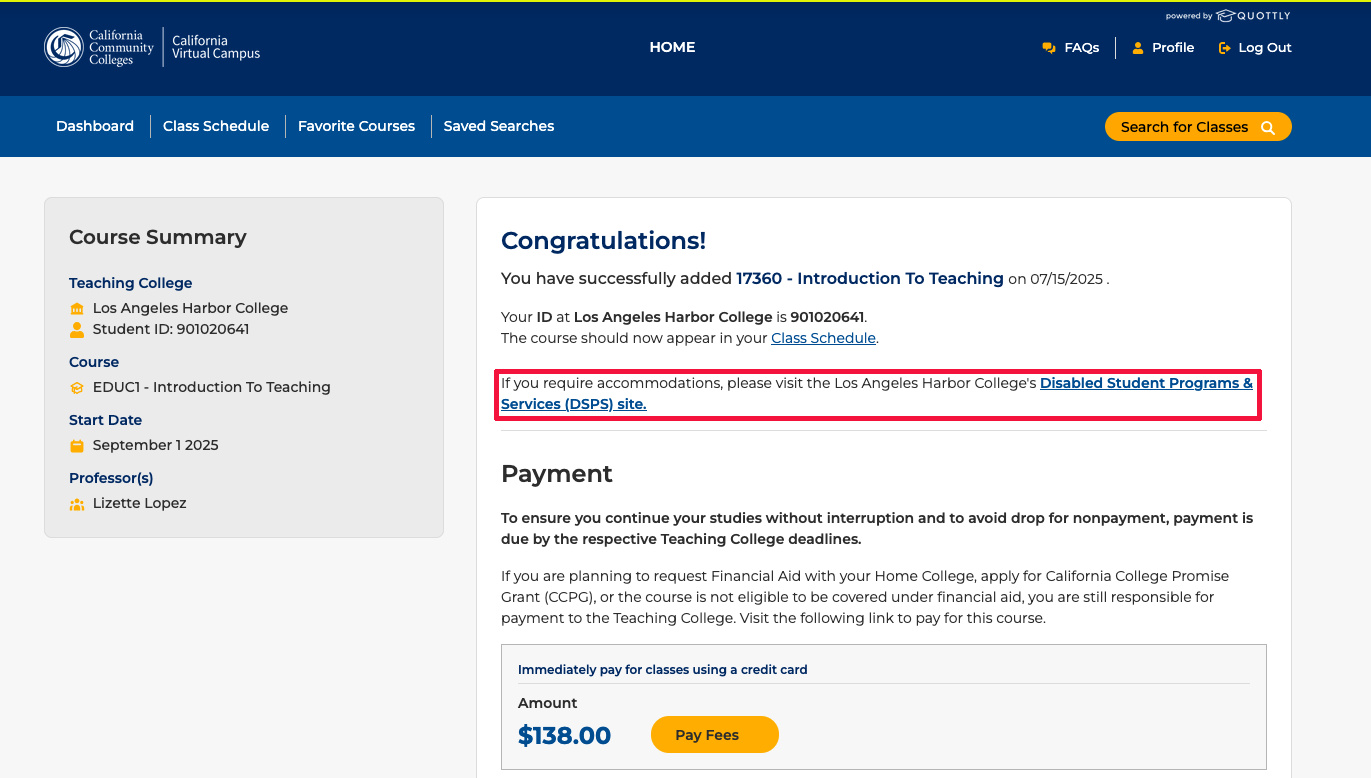
Task: Switch to Favorite Courses tab
Action: point(356,126)
